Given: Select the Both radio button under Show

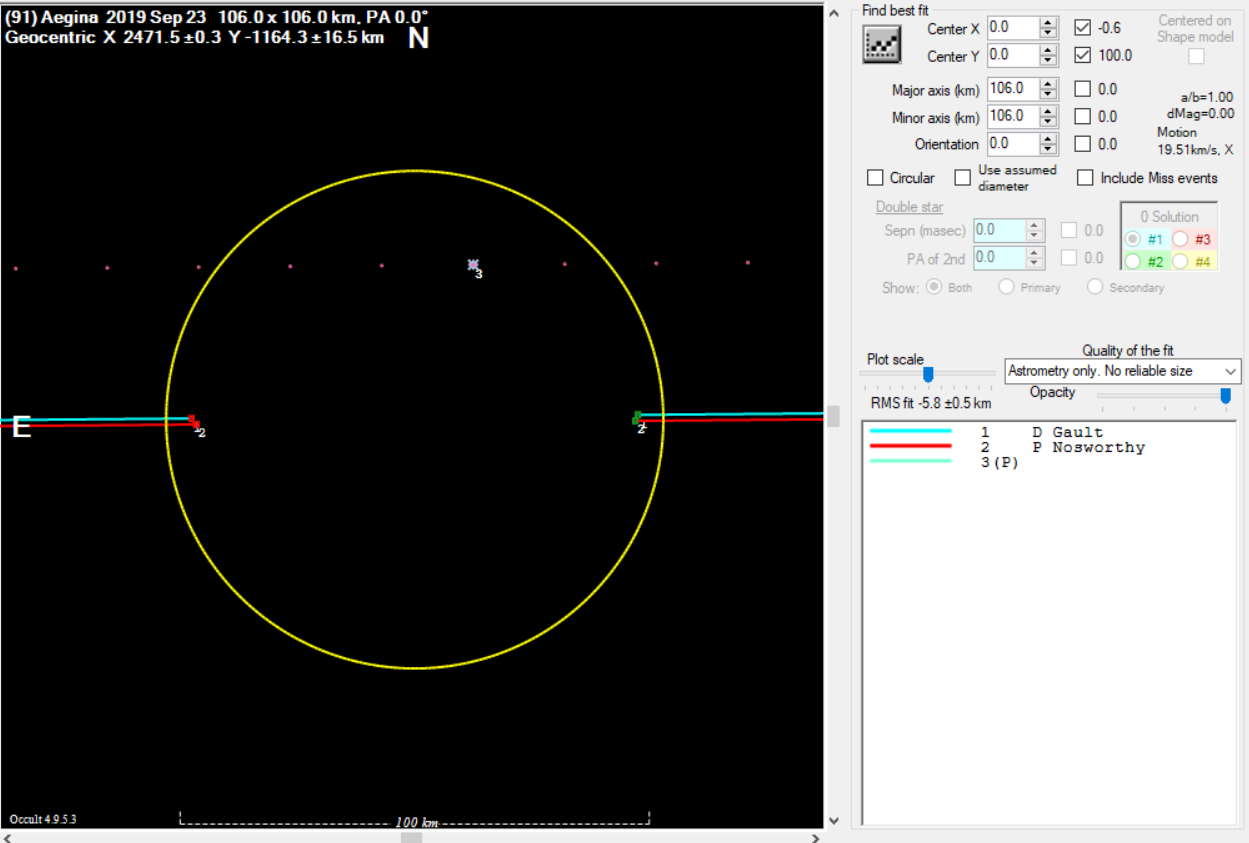Looking at the screenshot, I should tap(934, 287).
